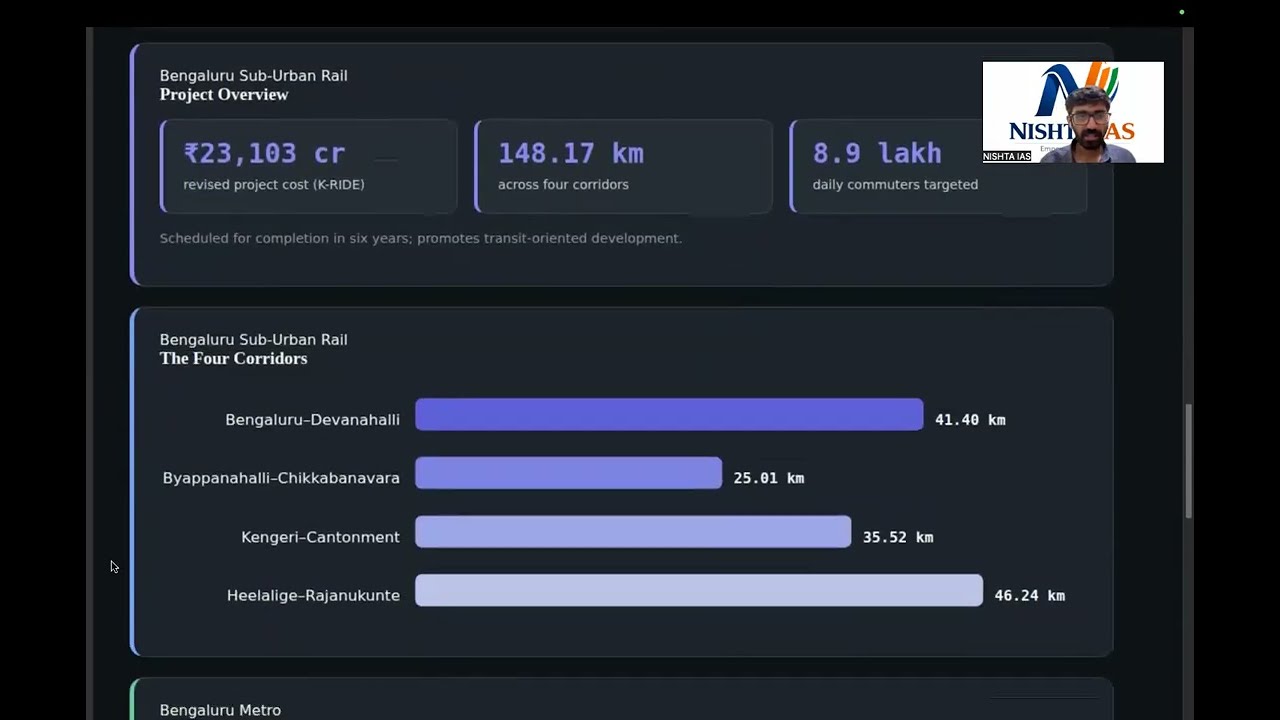
Task: Select the presenter webcam thumbnail
Action: [x=1073, y=112]
